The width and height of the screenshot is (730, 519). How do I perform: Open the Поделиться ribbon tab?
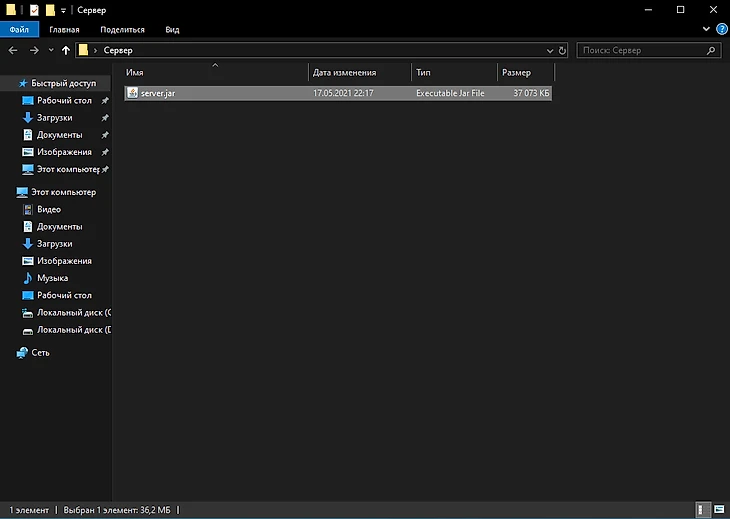122,30
